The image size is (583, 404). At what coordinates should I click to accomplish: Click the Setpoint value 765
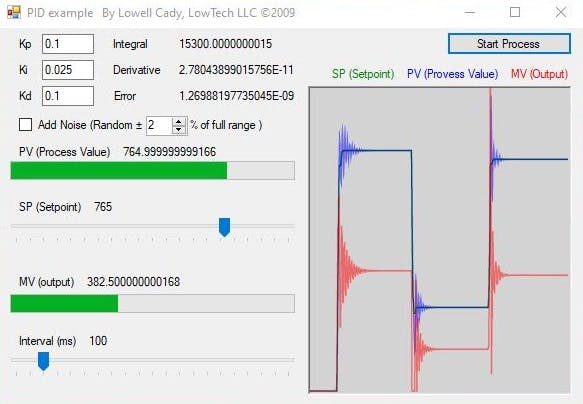(x=103, y=207)
